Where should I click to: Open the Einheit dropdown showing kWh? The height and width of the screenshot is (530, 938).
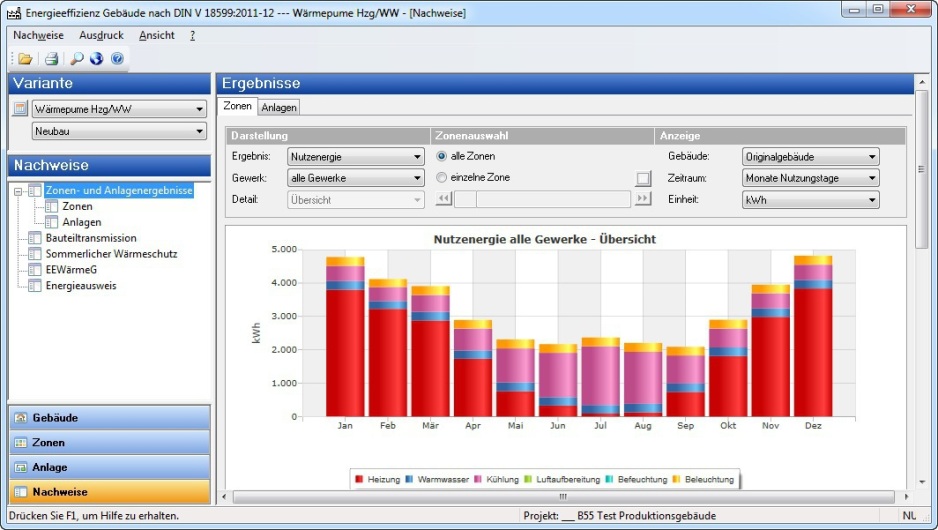810,200
